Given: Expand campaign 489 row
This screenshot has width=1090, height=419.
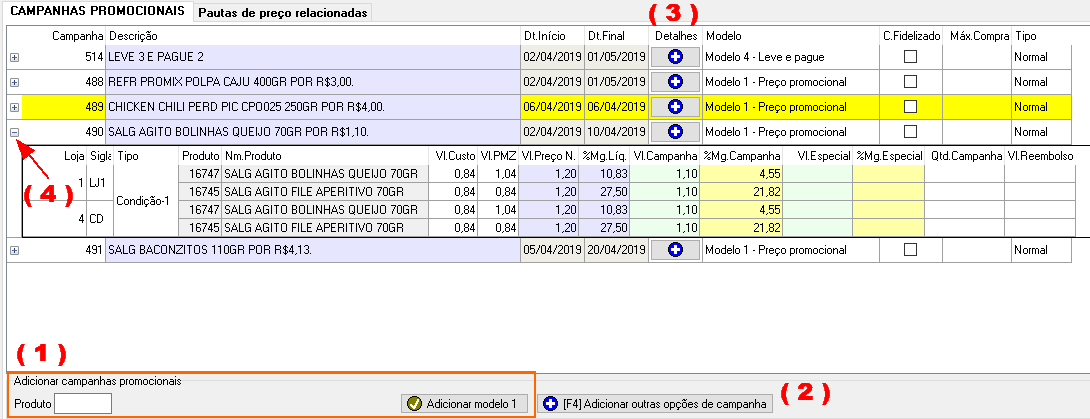Looking at the screenshot, I should click(15, 107).
